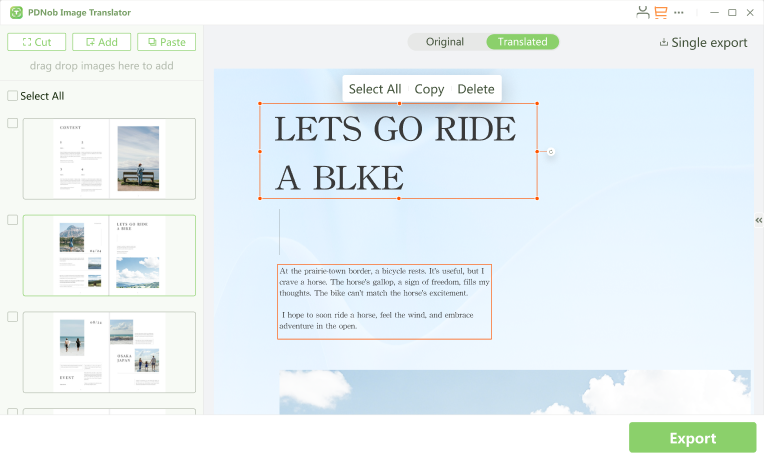Switch to the Original view tab
Image resolution: width=764 pixels, height=458 pixels.
pyautogui.click(x=445, y=42)
